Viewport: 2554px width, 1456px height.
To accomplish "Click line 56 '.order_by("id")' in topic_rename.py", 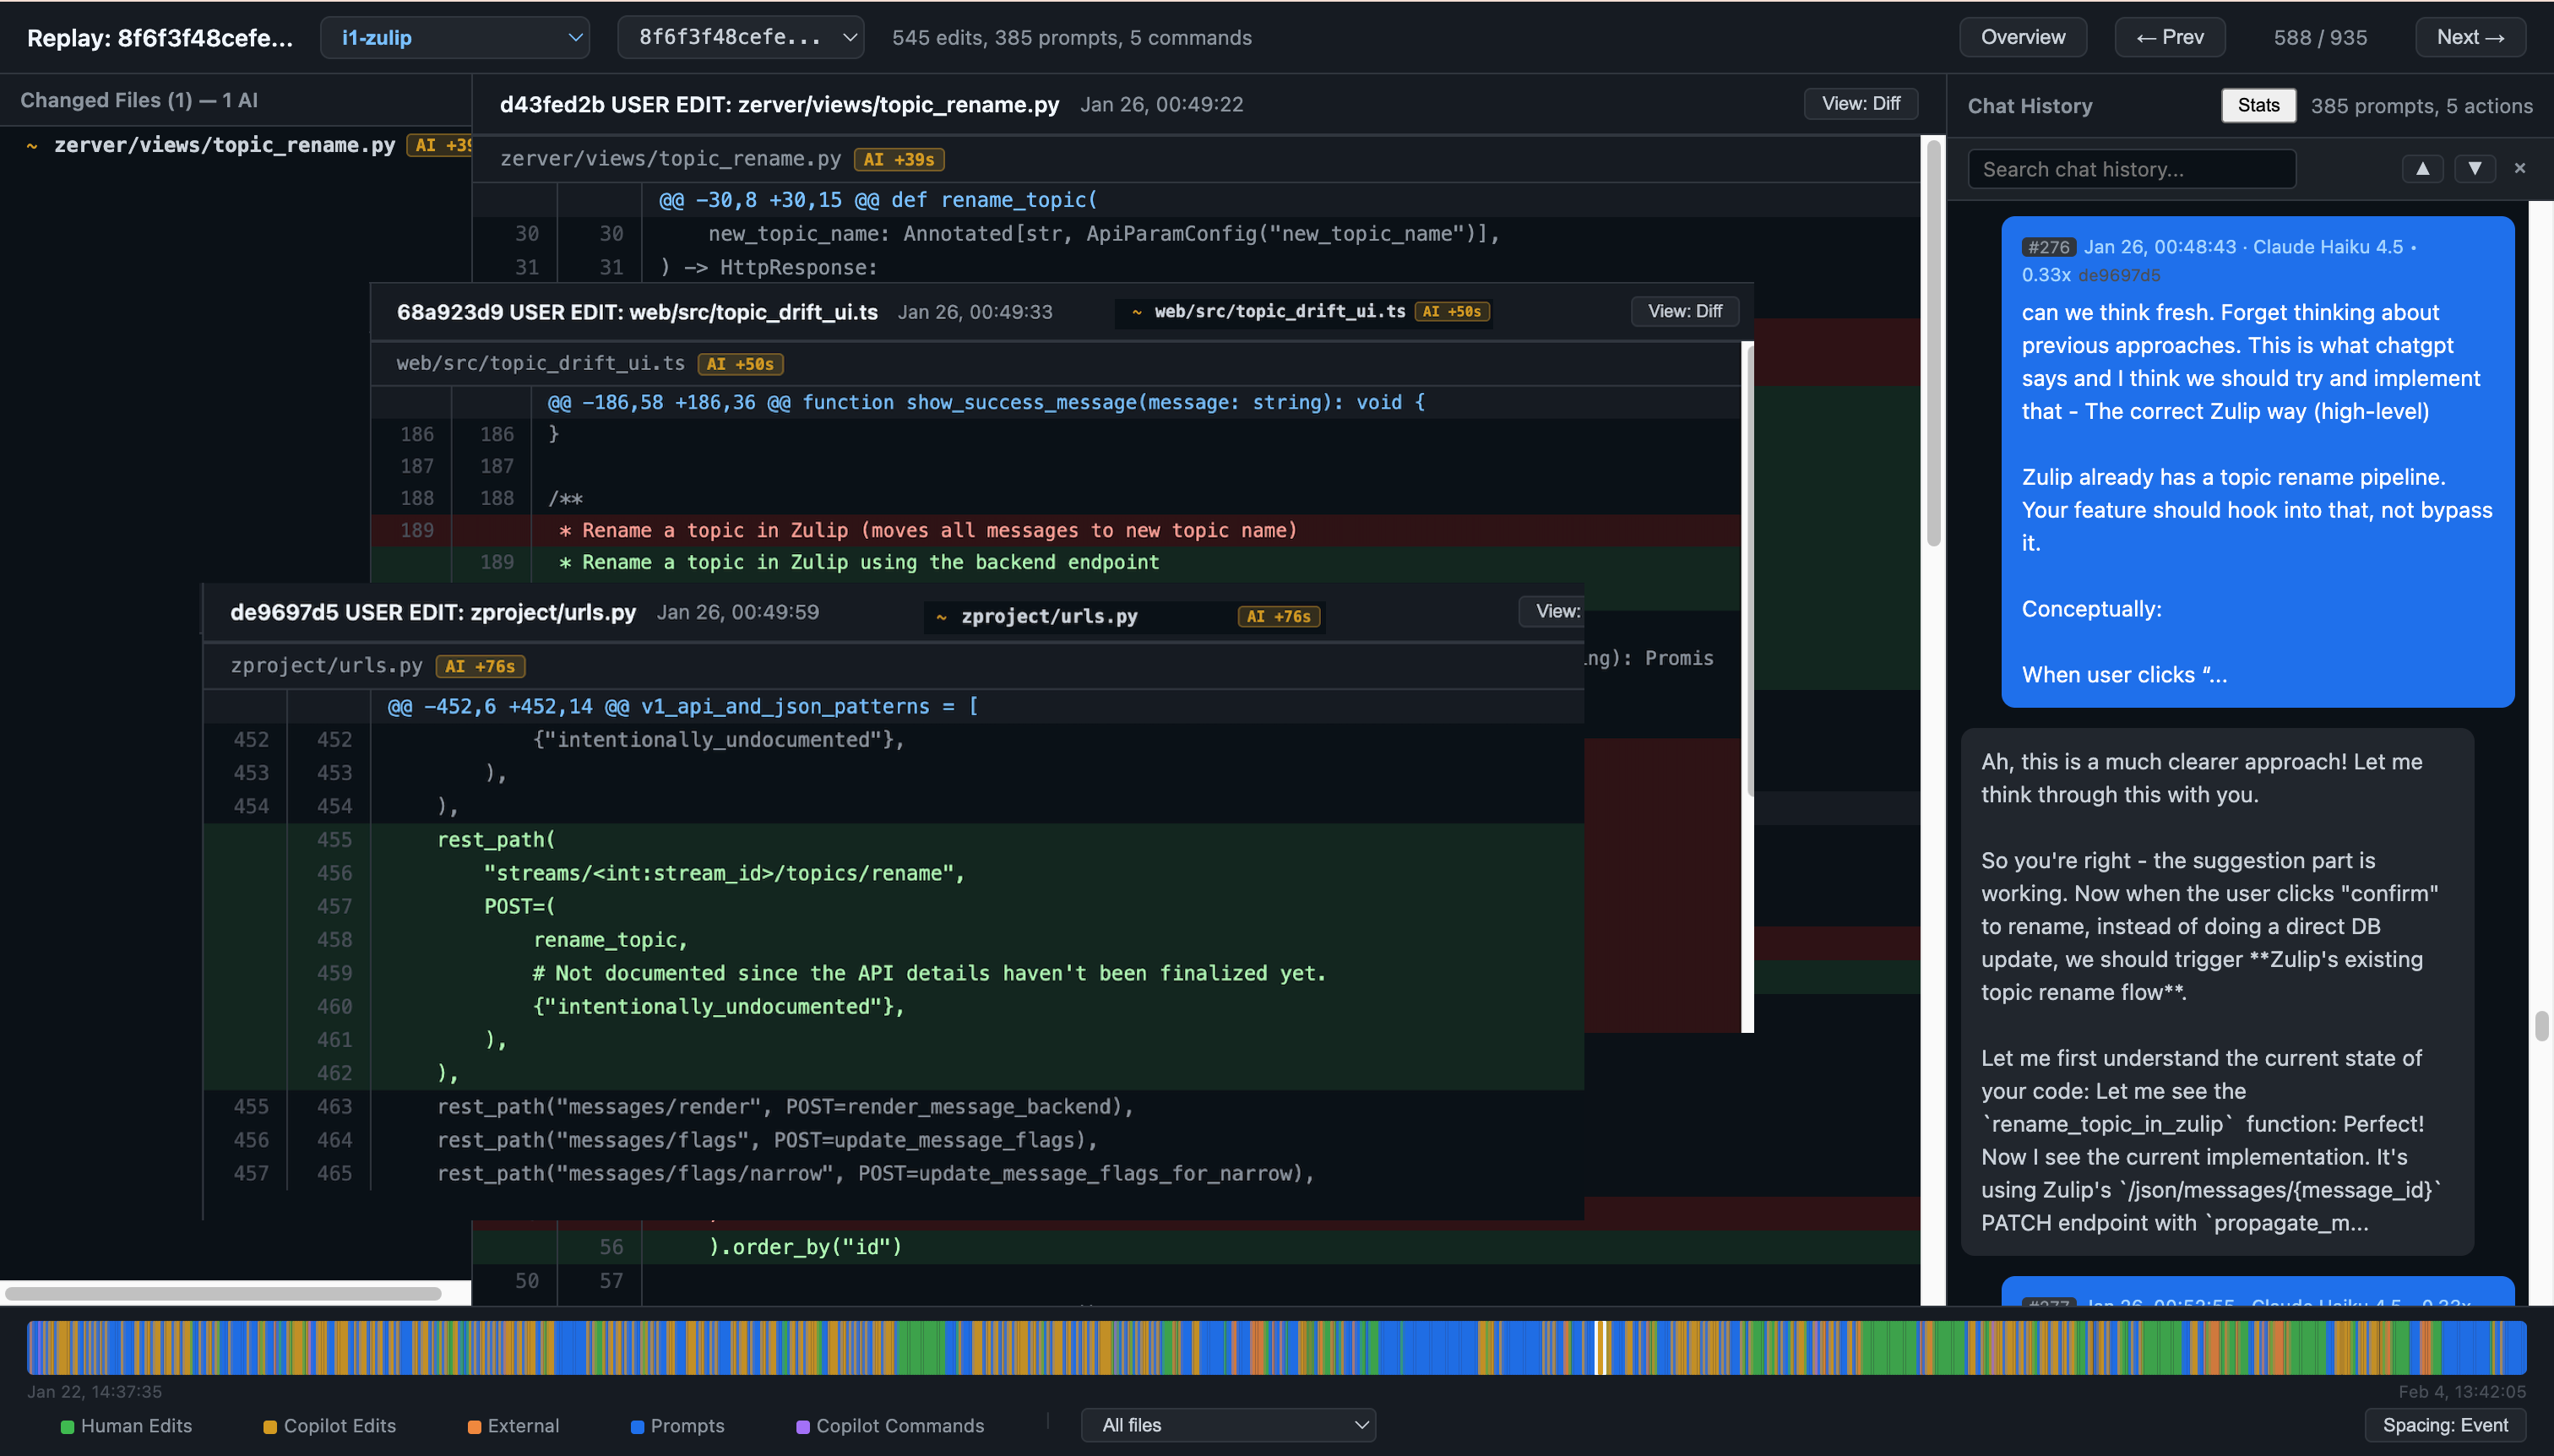I will coord(1195,1247).
